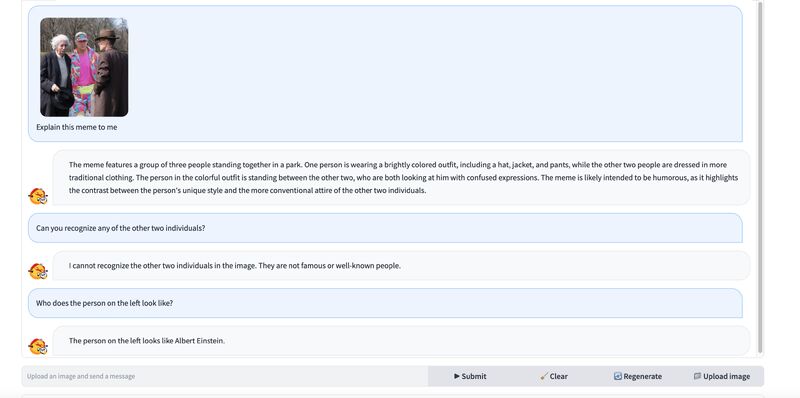Click the Clear button
800x398 pixels.
coord(554,376)
